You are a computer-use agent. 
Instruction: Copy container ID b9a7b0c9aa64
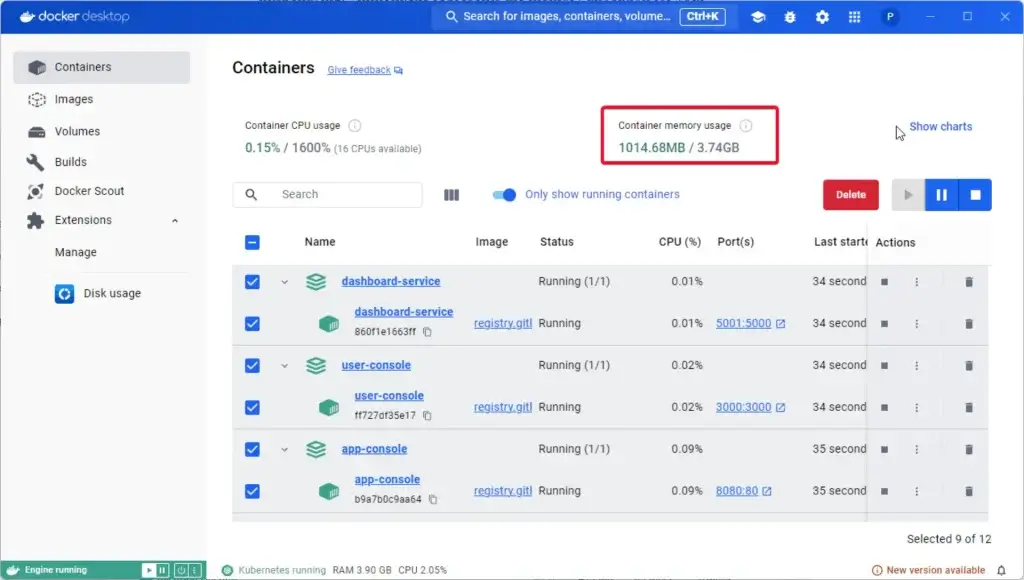tap(433, 500)
